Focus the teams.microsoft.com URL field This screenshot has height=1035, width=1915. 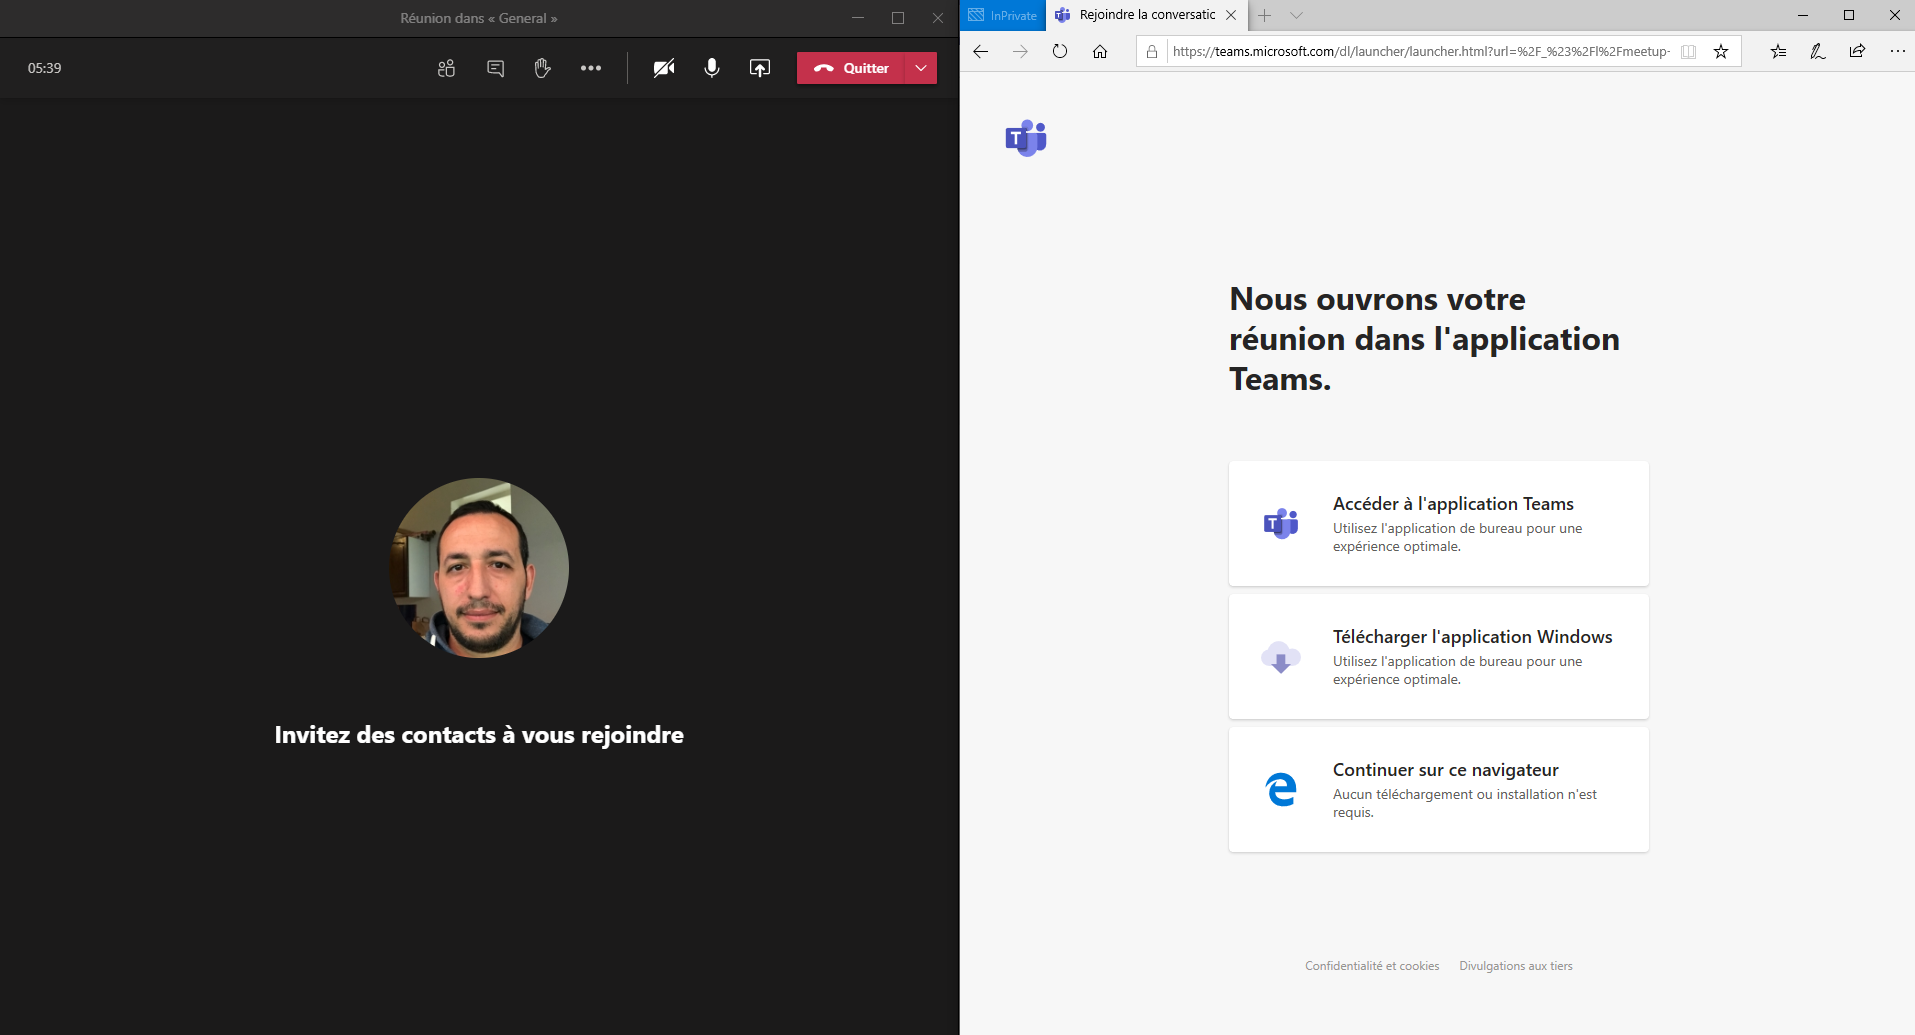(x=1421, y=52)
